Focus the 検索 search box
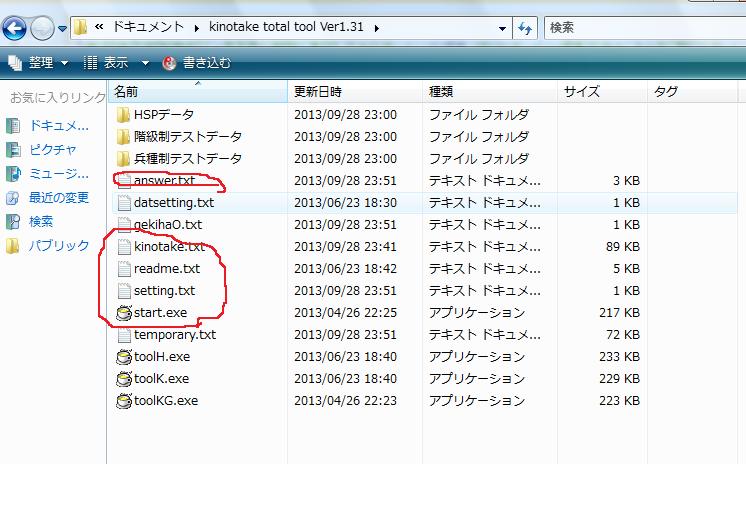Screen dimensions: 746x512 tap(645, 28)
